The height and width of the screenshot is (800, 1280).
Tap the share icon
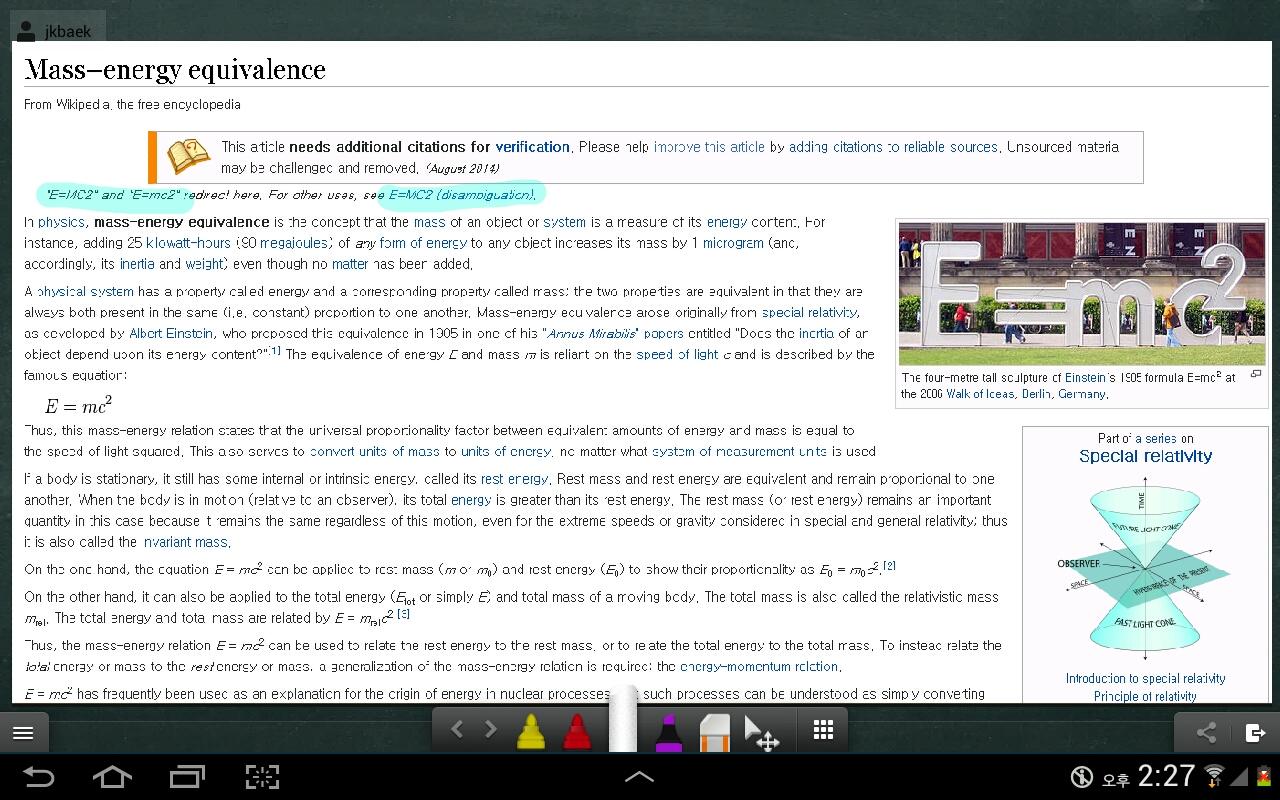point(1206,733)
